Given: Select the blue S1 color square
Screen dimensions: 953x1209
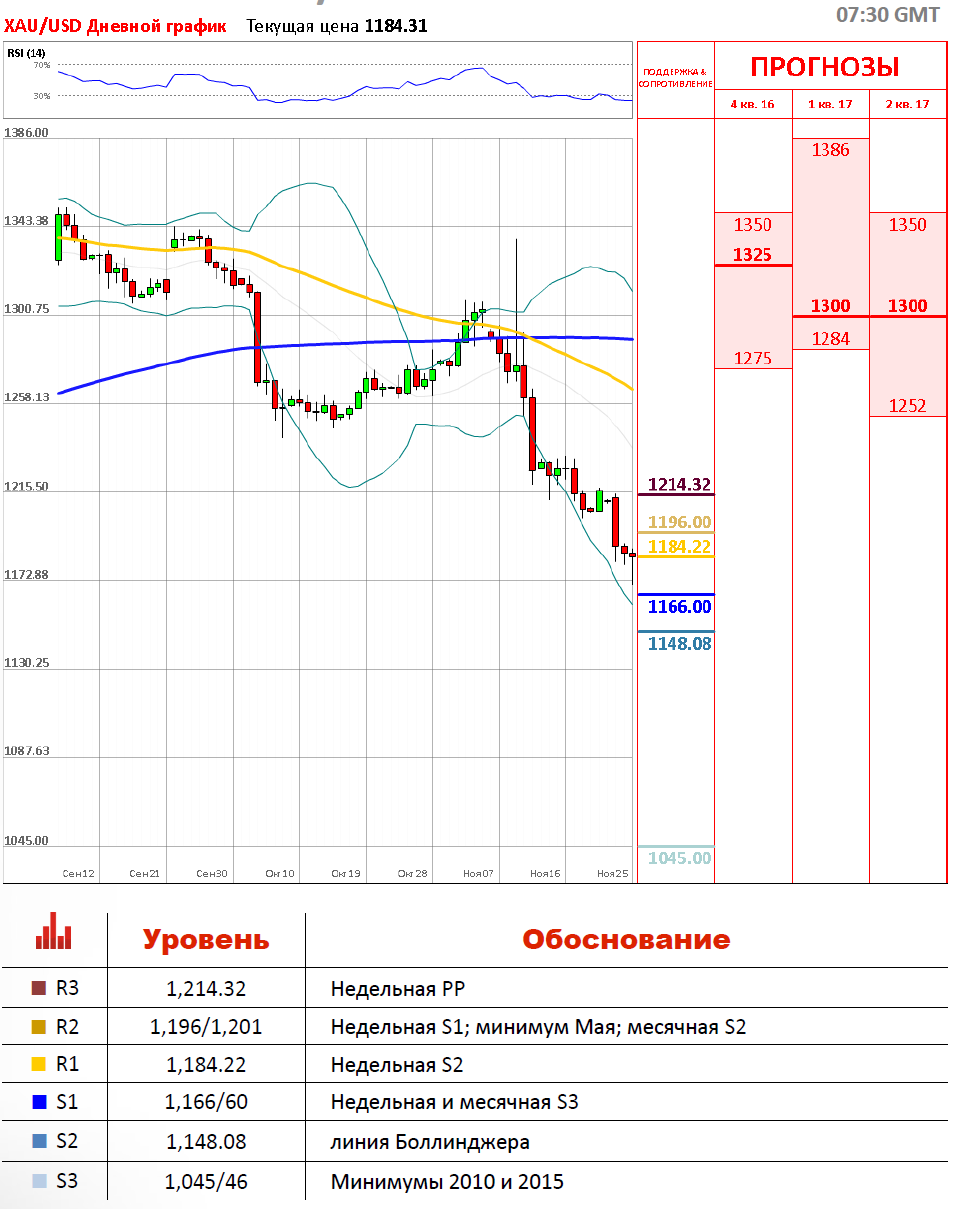Looking at the screenshot, I should [39, 1103].
